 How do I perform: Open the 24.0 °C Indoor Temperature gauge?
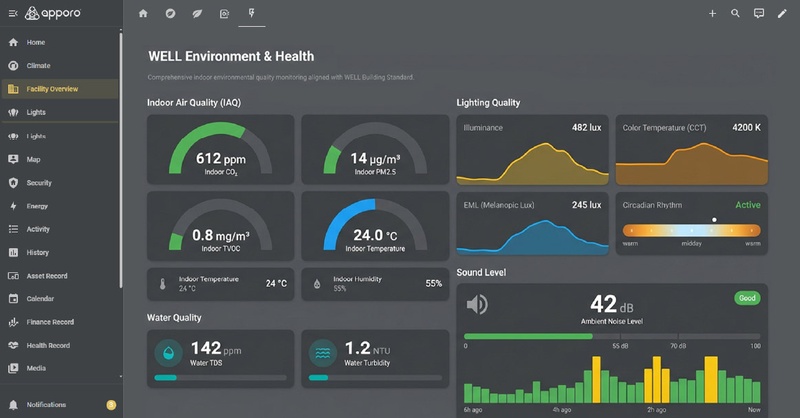pyautogui.click(x=375, y=226)
